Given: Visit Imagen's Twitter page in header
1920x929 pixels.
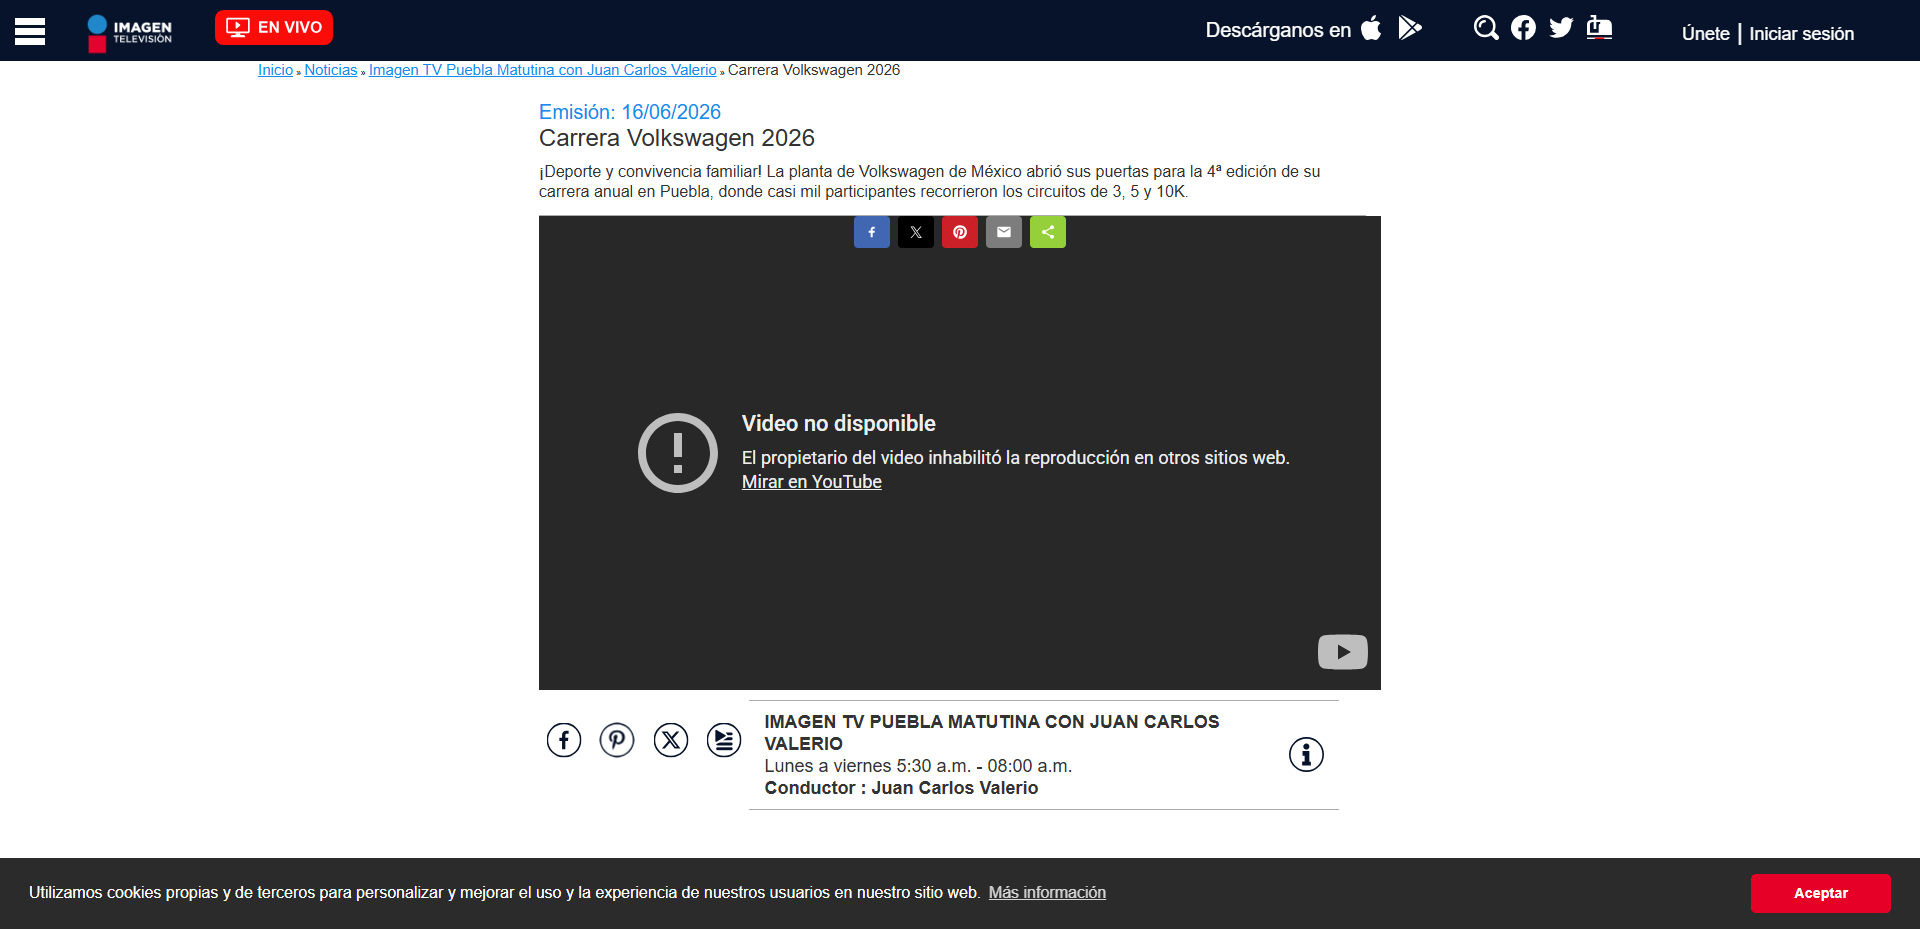Looking at the screenshot, I should [1561, 28].
